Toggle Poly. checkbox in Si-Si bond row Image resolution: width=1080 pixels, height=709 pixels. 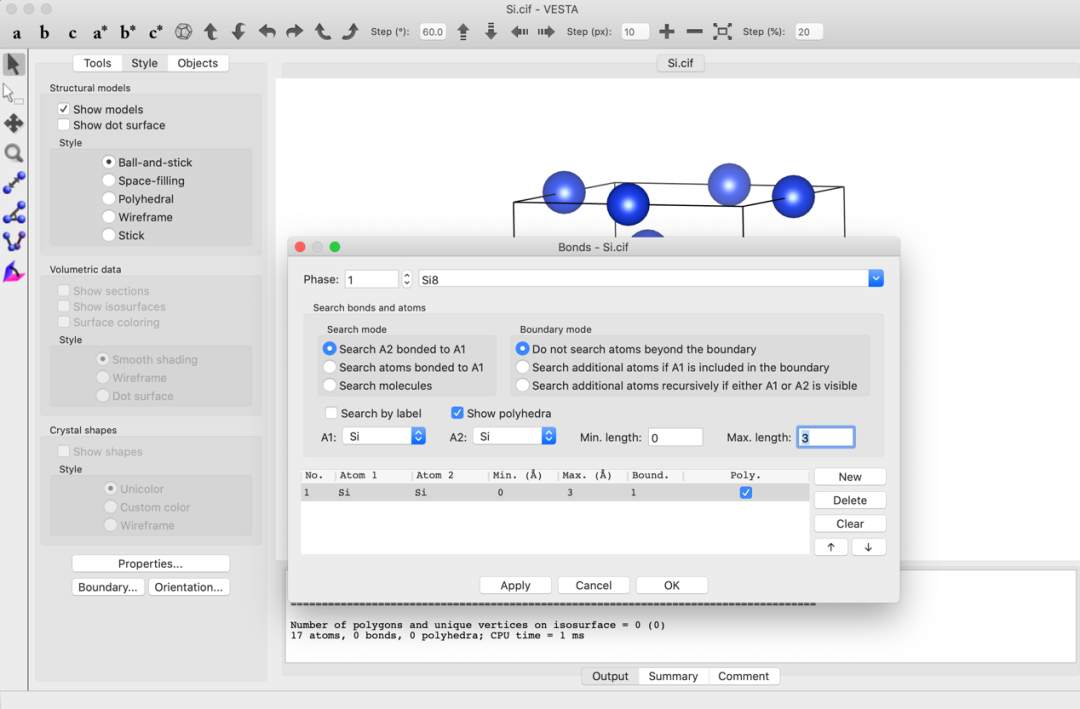click(x=745, y=493)
